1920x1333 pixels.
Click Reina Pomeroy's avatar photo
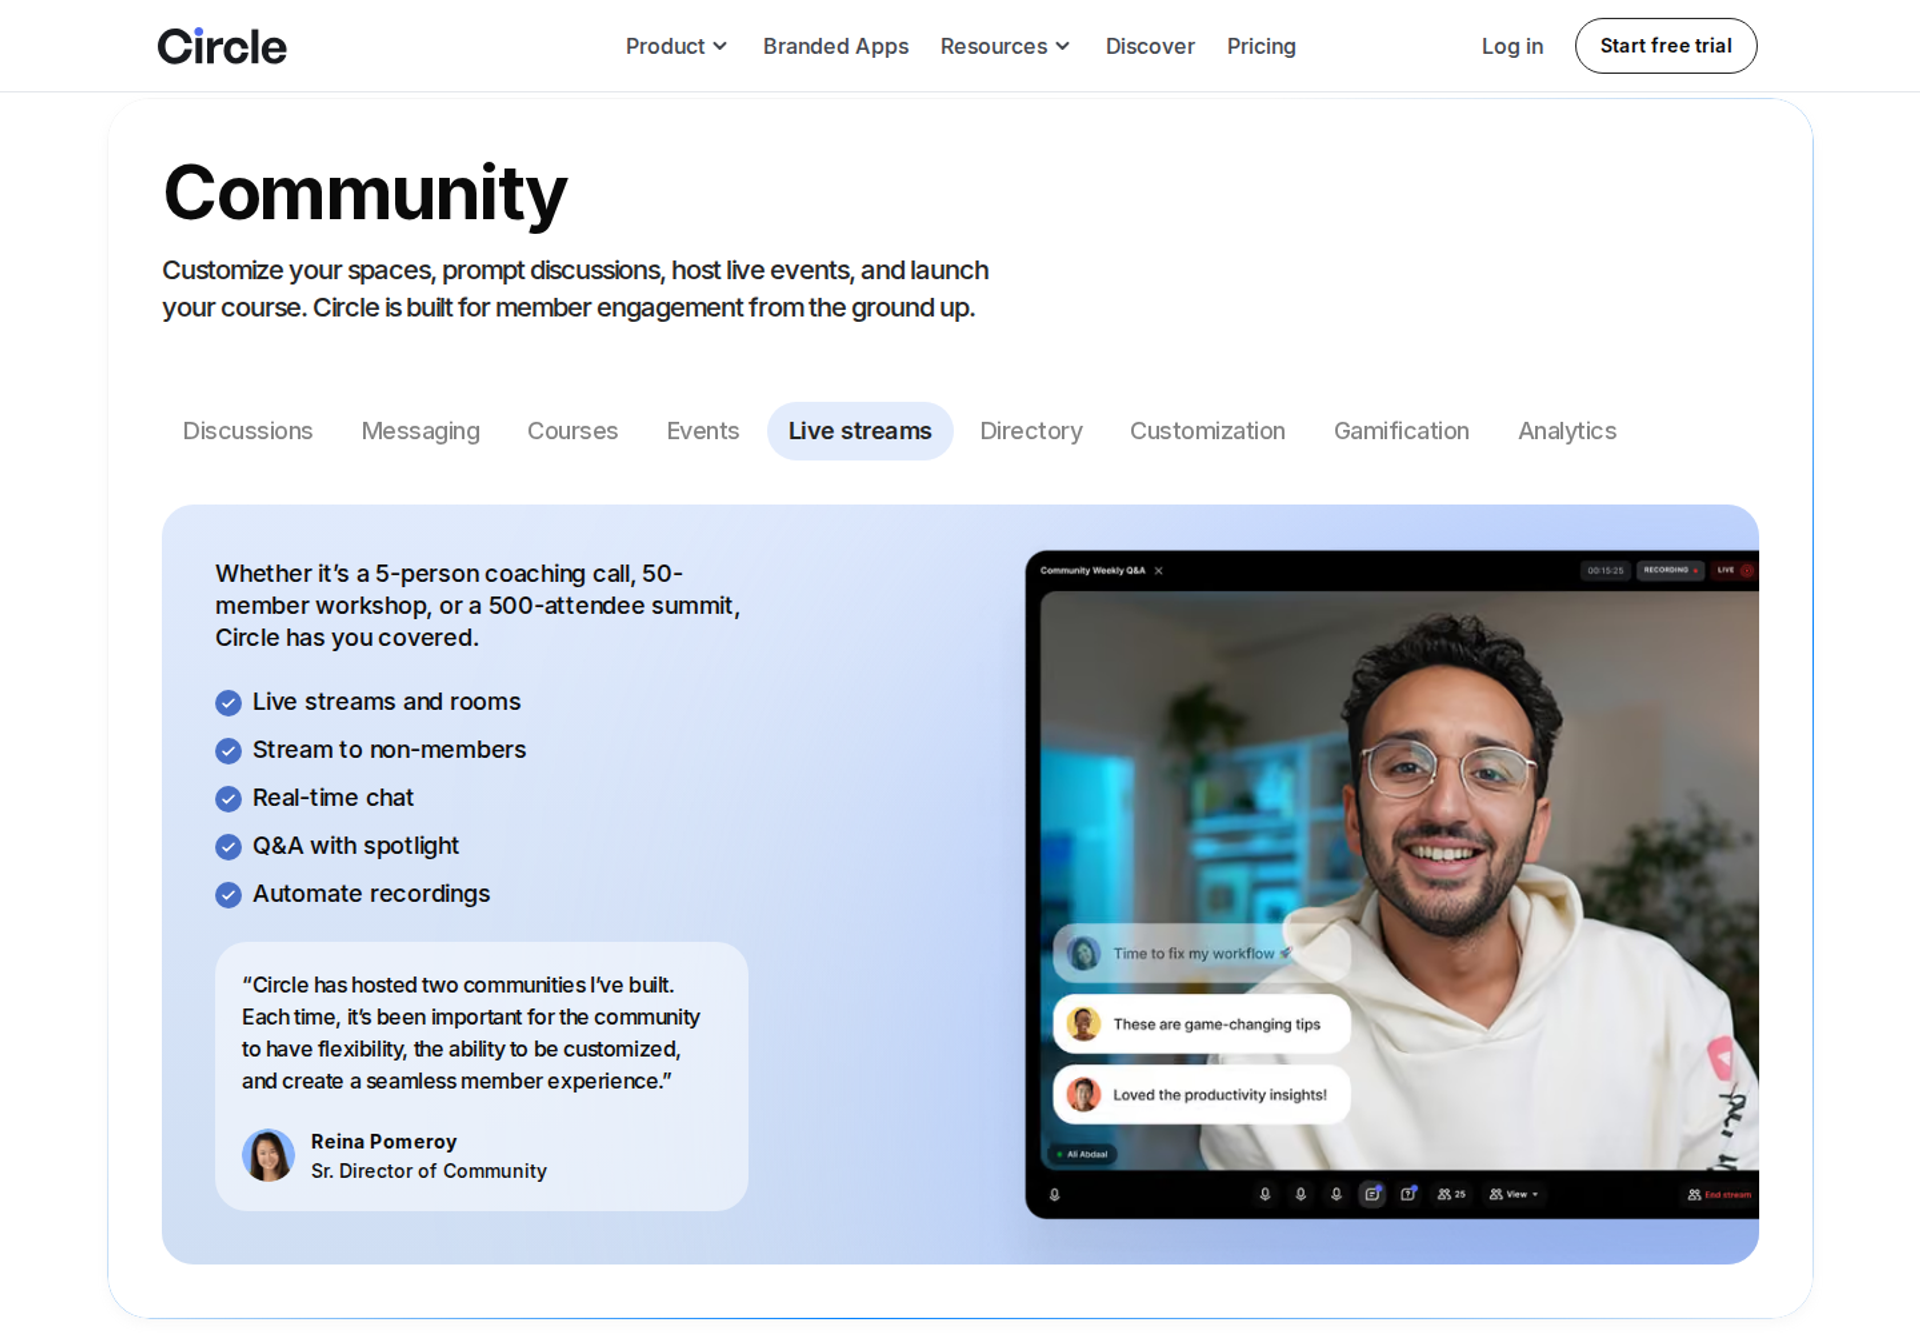pos(268,1156)
